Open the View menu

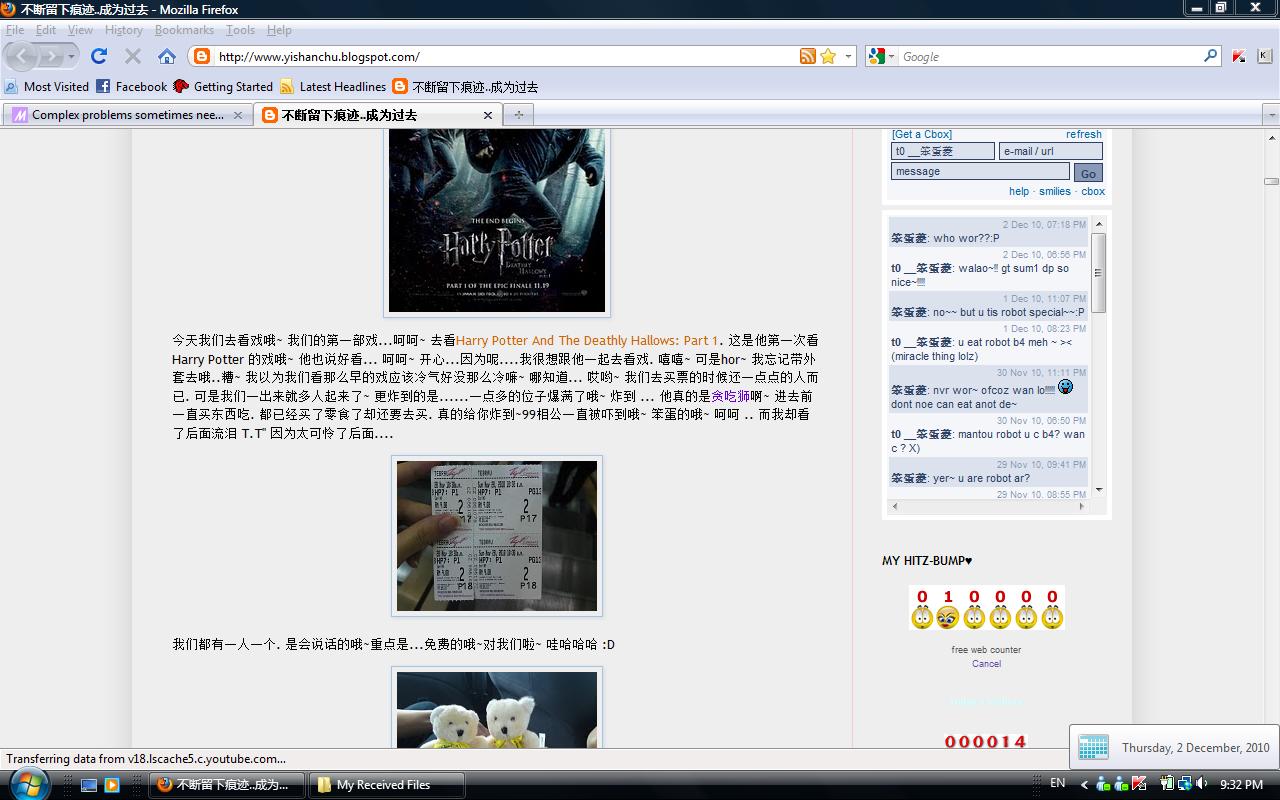point(80,30)
